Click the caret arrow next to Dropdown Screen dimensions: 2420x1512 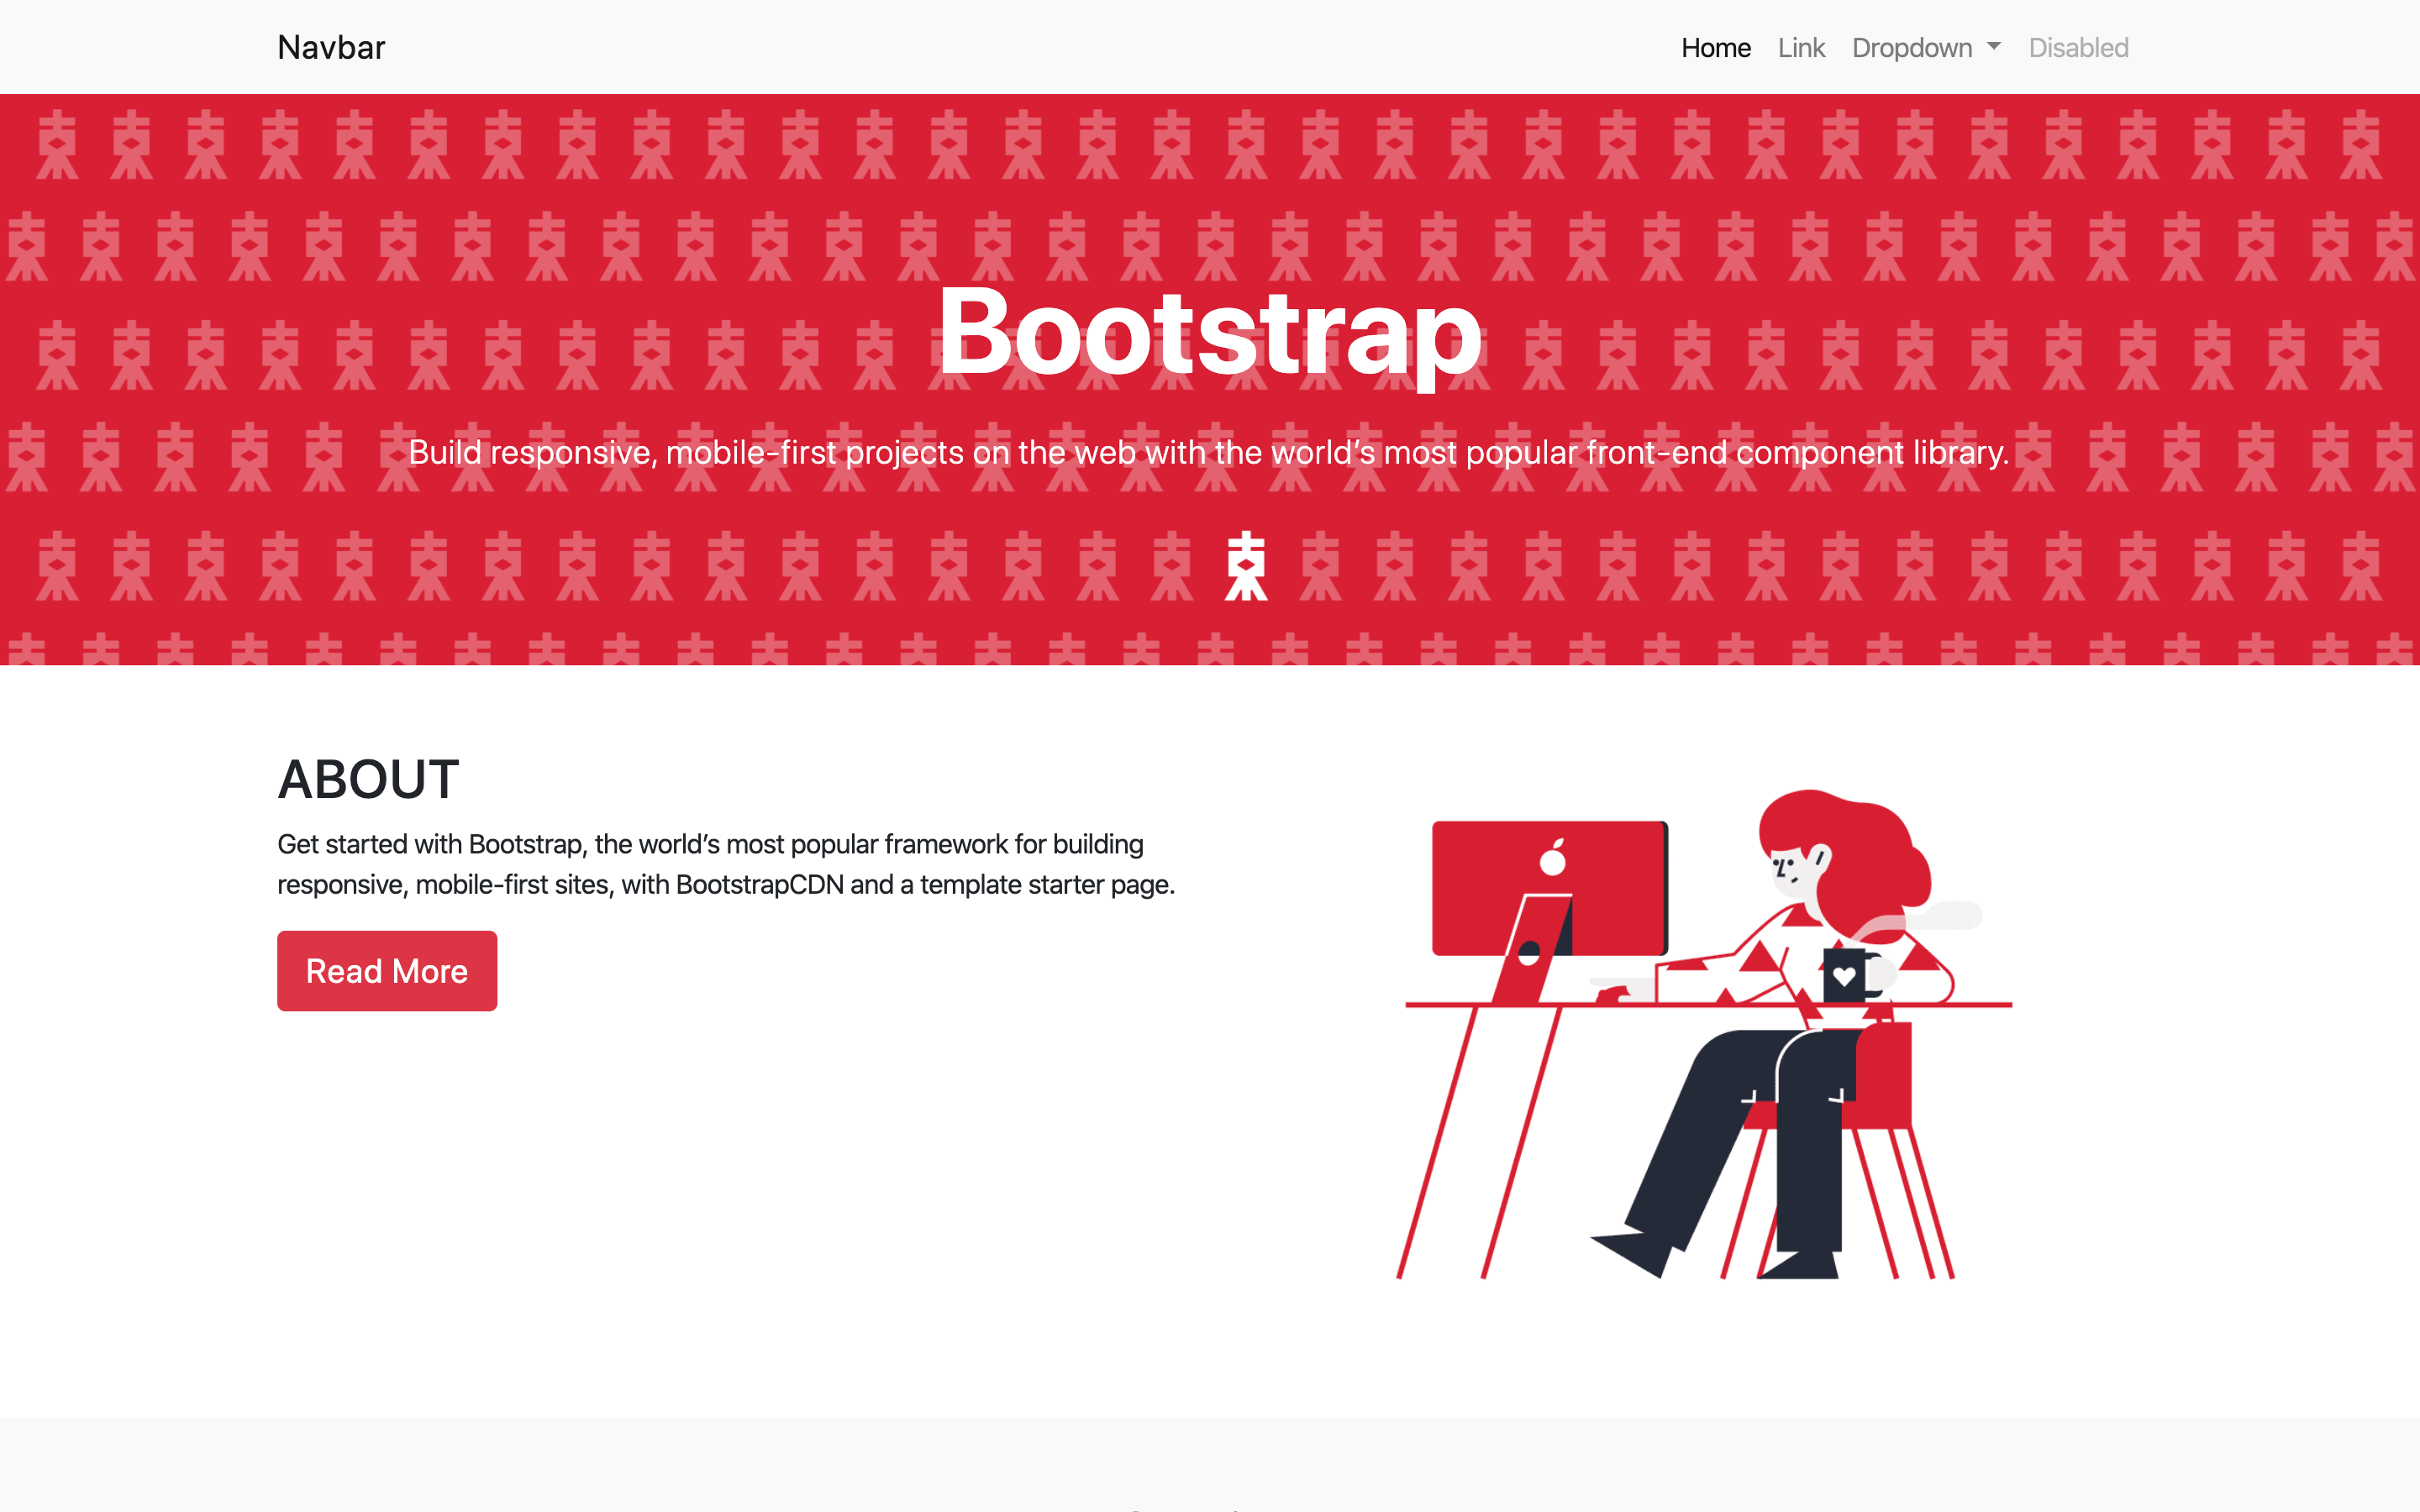click(x=1992, y=47)
